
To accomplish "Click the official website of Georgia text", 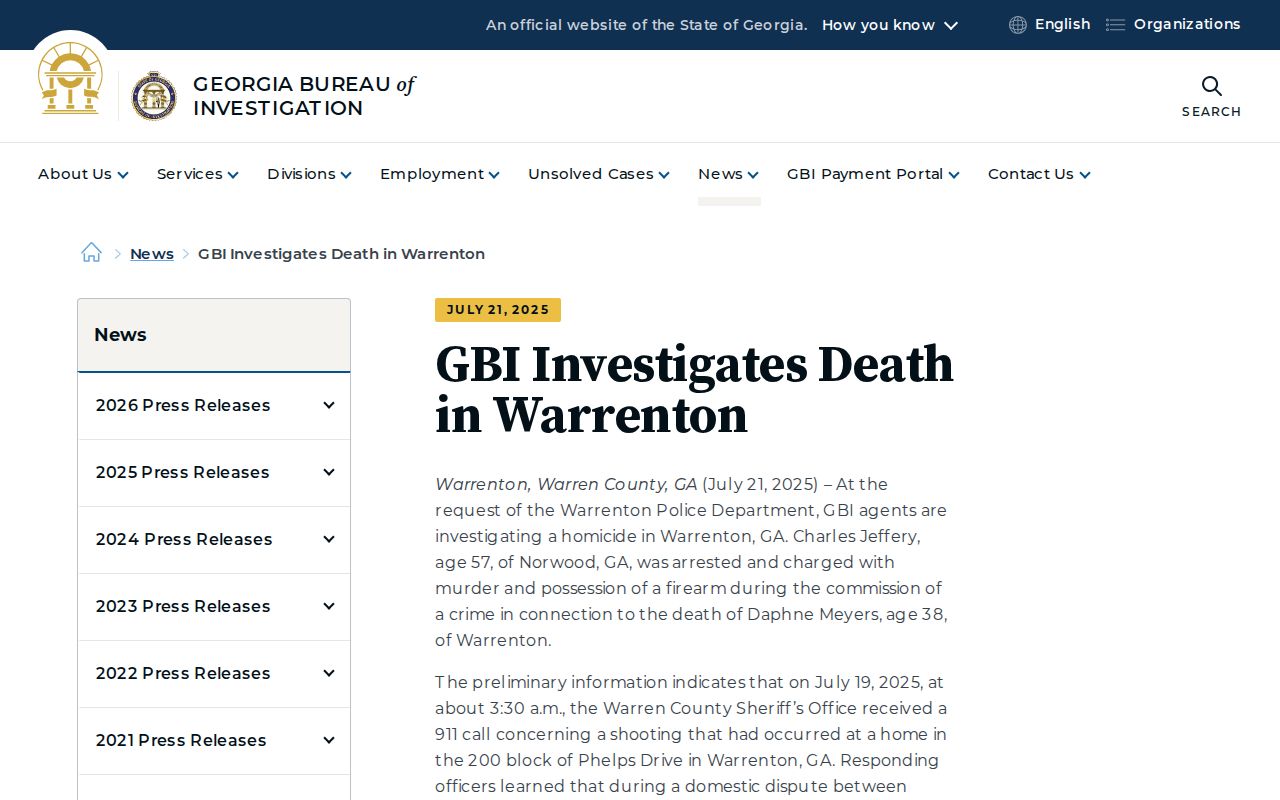I will coord(647,25).
